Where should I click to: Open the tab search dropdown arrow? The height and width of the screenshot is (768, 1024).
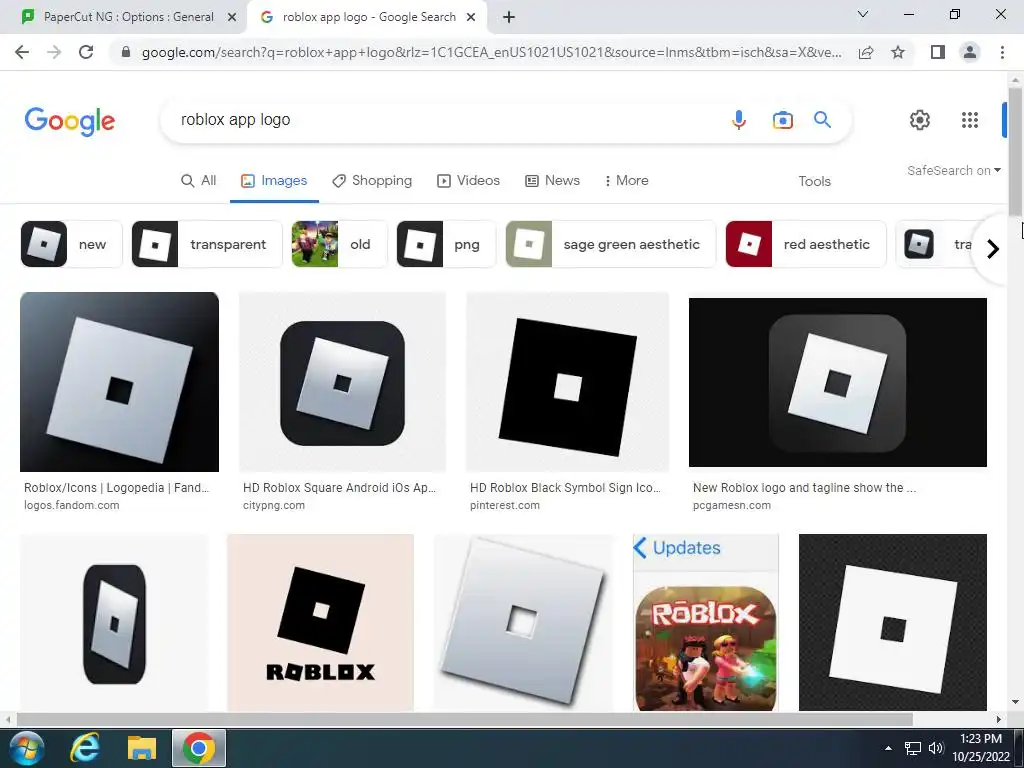(x=863, y=14)
